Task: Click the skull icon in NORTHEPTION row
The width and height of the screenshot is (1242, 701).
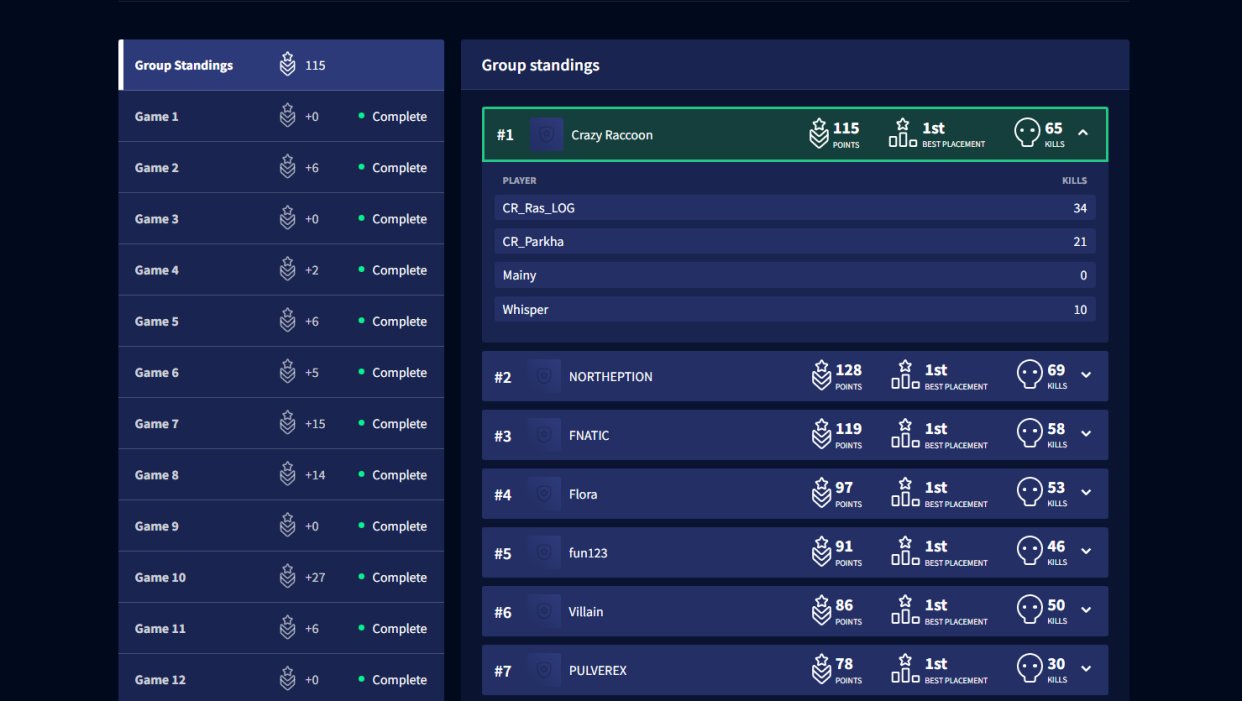Action: click(1030, 375)
